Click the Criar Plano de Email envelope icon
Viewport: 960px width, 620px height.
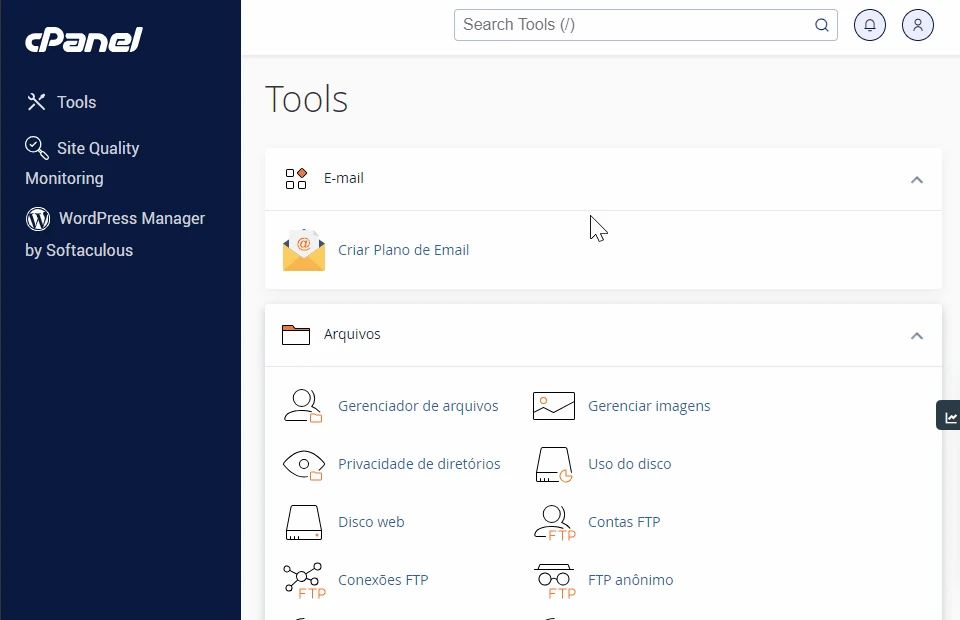[x=304, y=250]
